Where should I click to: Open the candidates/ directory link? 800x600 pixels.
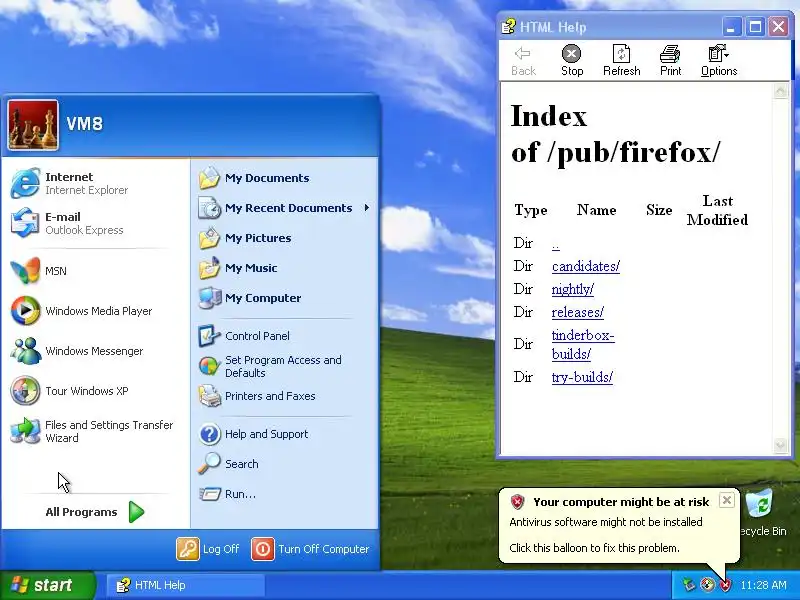(x=586, y=266)
